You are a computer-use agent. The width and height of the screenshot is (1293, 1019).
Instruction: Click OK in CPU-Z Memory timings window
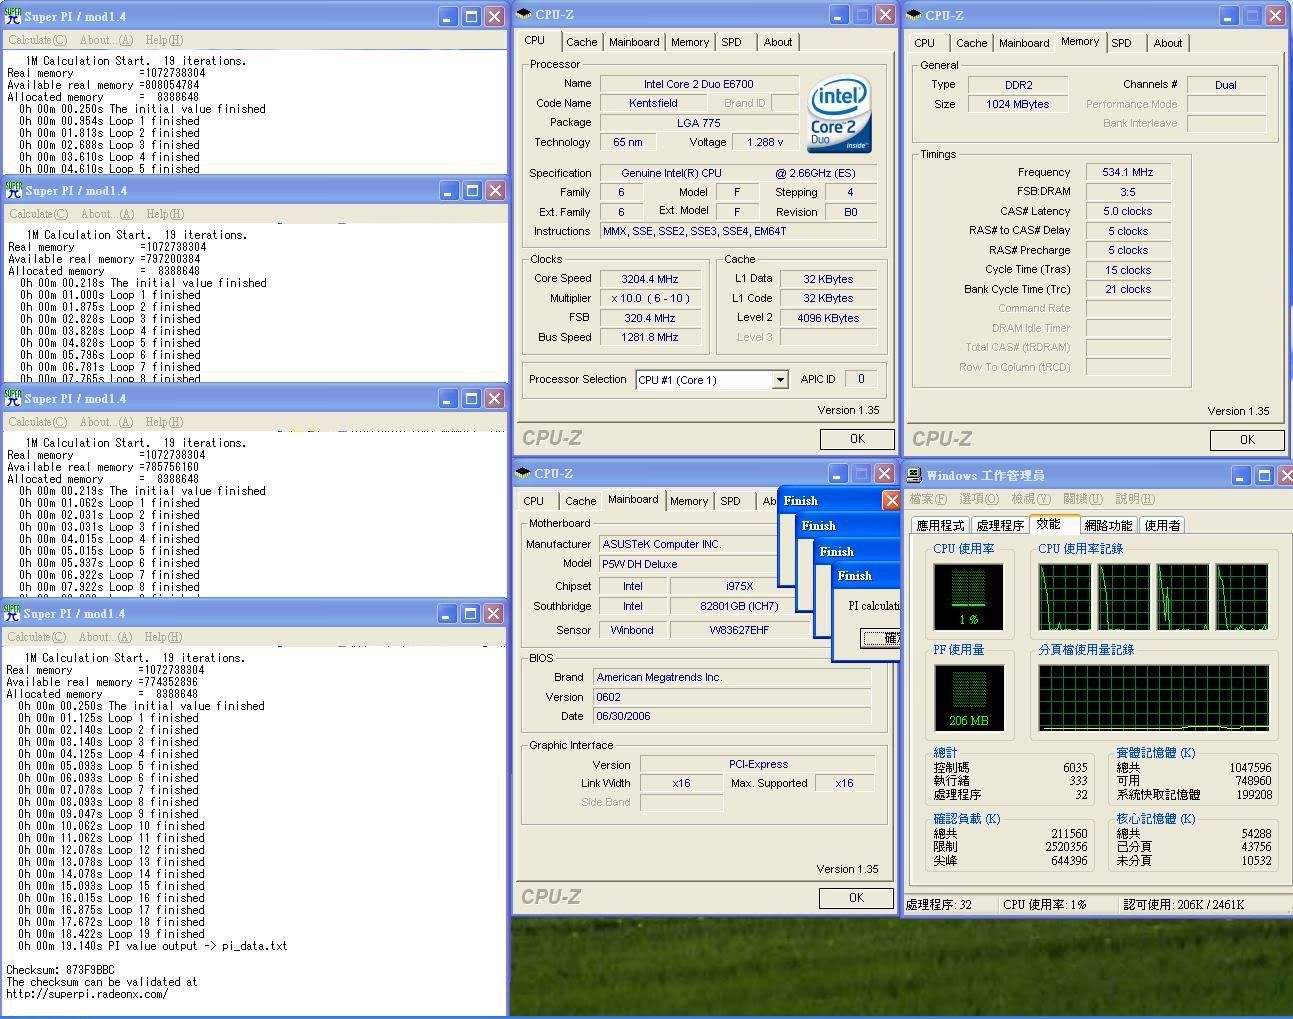[1247, 440]
